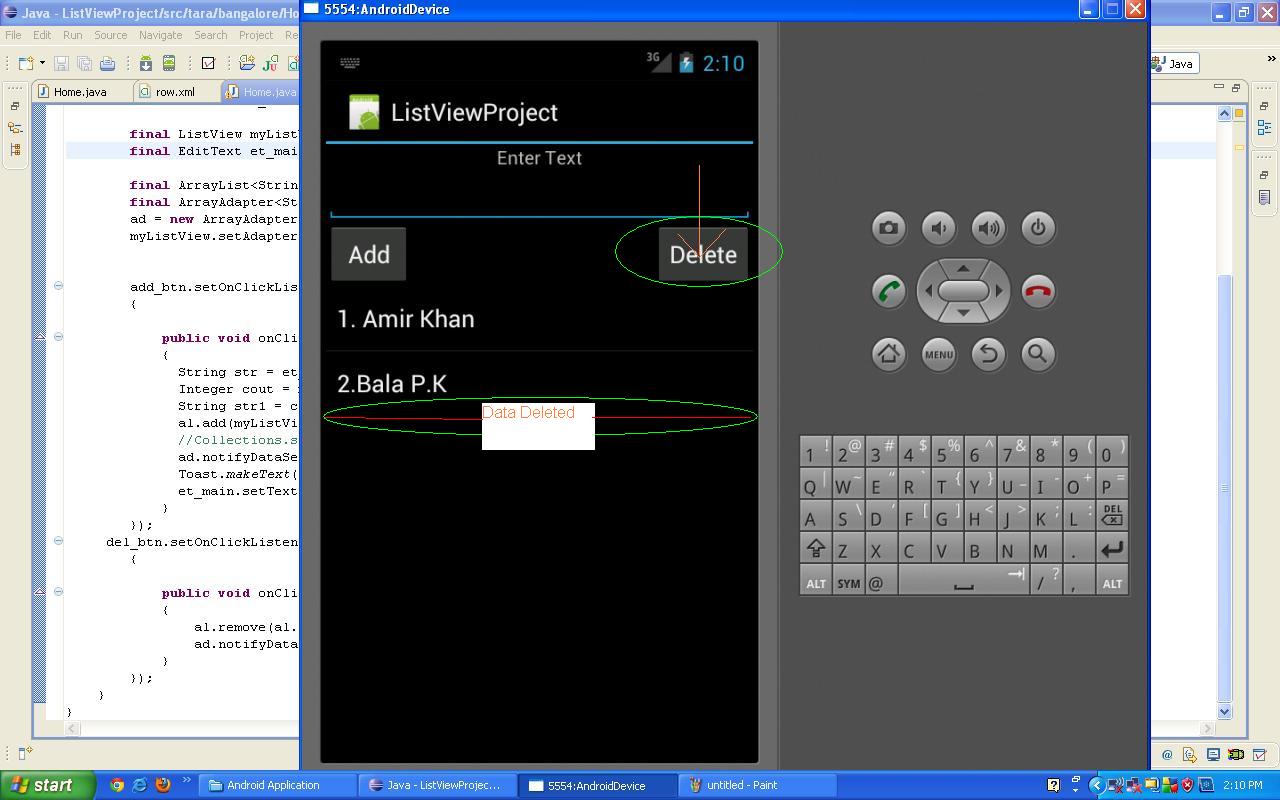Click the emulator Back button
The width and height of the screenshot is (1280, 800).
pos(988,354)
